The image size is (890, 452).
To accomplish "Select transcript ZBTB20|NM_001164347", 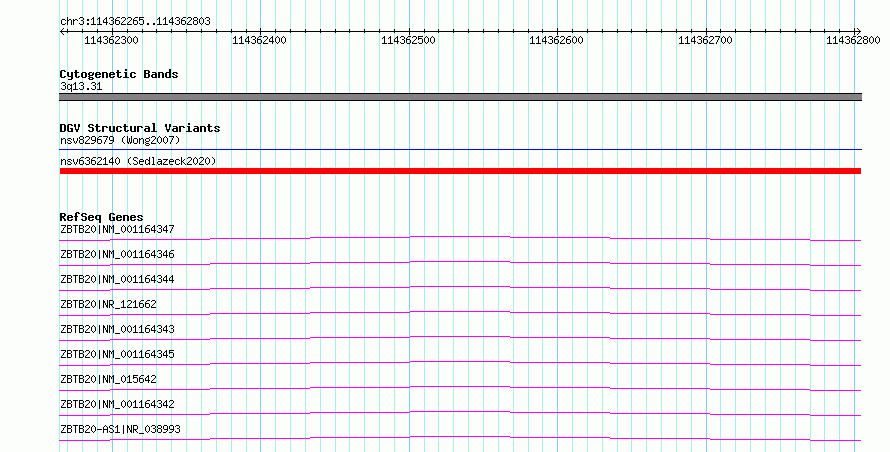I will [x=117, y=229].
